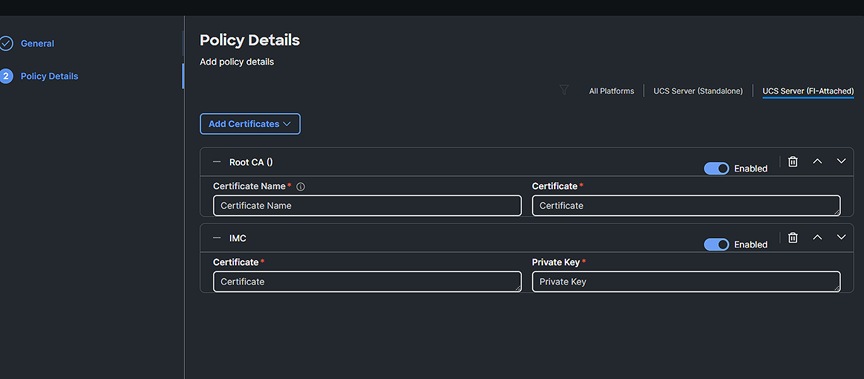
Task: Collapse the Root CA section
Action: click(x=217, y=162)
